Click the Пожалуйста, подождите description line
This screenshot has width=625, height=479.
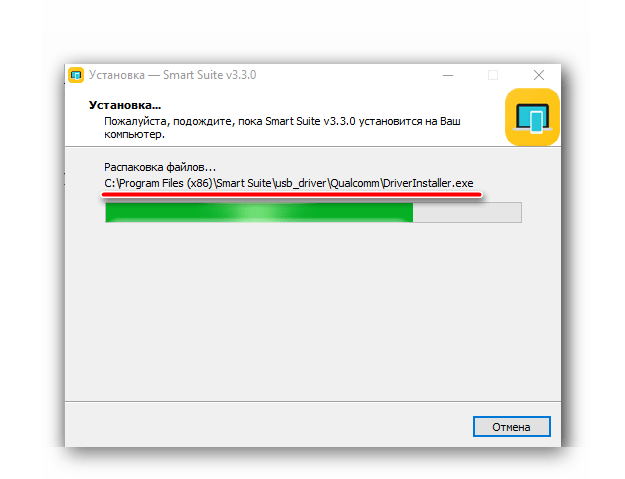coord(282,121)
